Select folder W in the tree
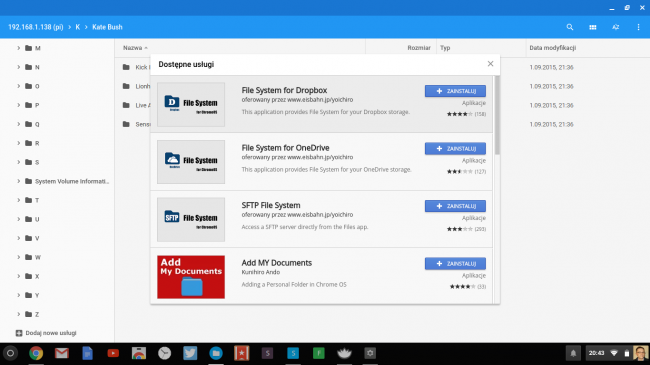650x365 pixels. 57,257
